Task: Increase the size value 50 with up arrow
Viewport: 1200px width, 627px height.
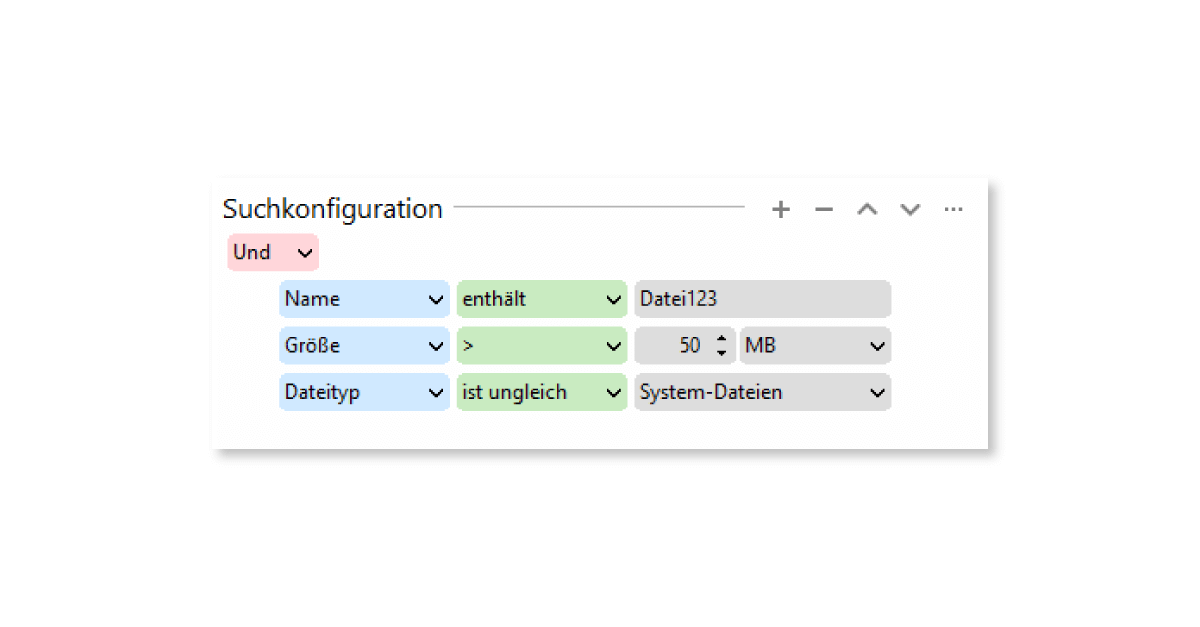Action: tap(721, 339)
